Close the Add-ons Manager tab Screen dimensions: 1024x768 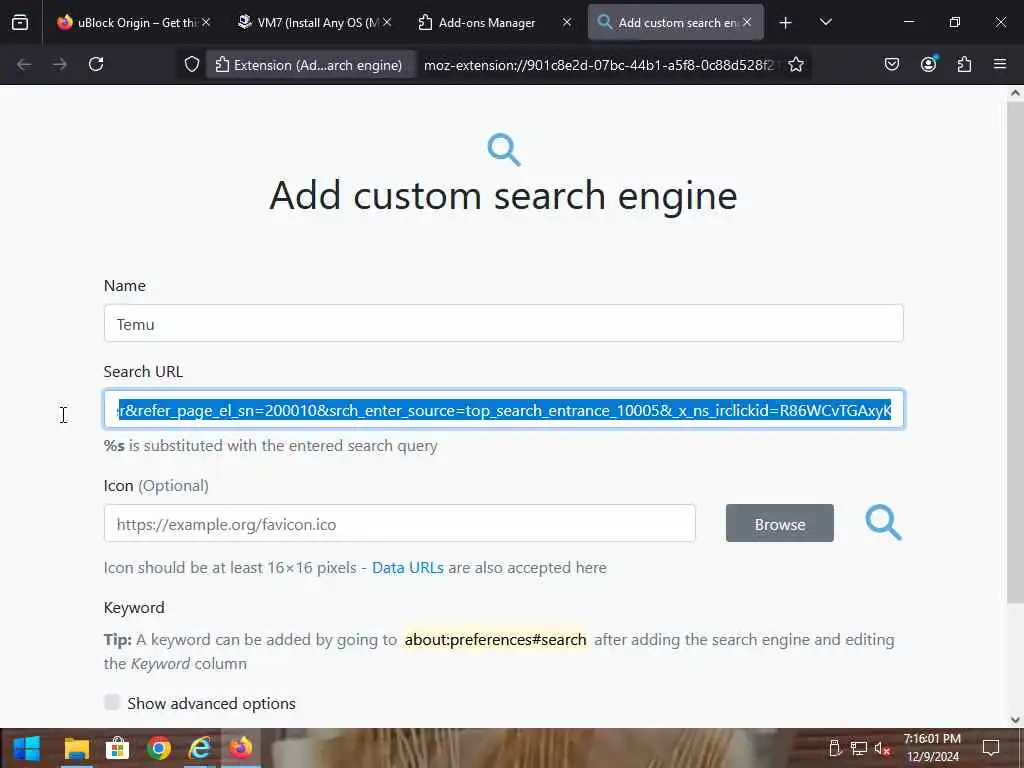pyautogui.click(x=567, y=22)
